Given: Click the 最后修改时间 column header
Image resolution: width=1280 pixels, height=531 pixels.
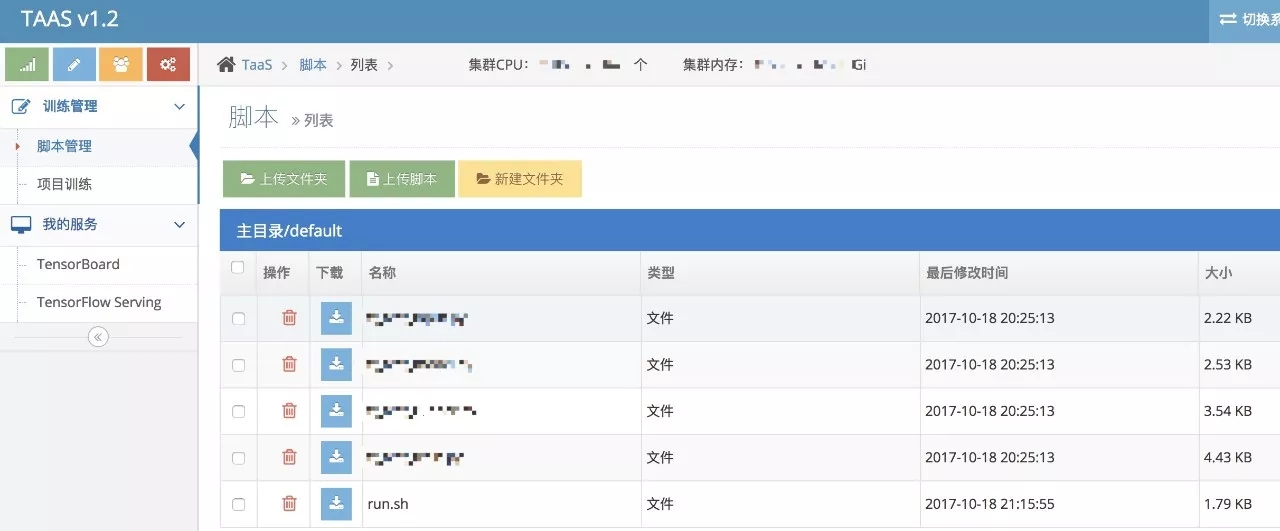Looking at the screenshot, I should pos(967,272).
